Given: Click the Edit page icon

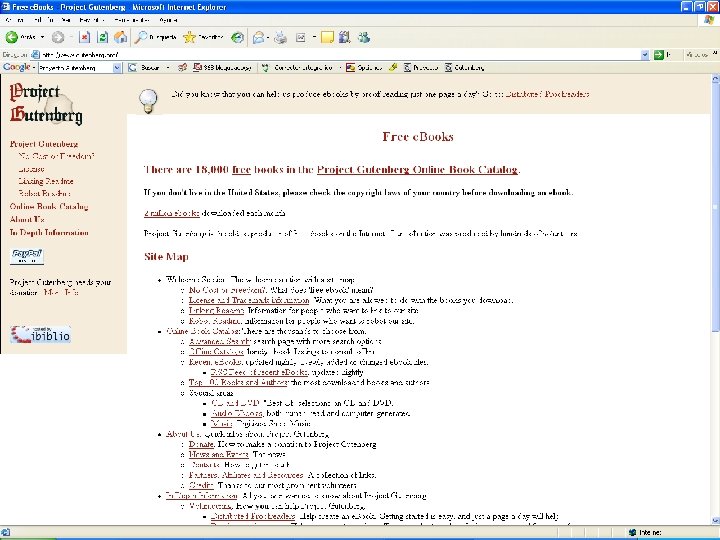Looking at the screenshot, I should point(301,37).
